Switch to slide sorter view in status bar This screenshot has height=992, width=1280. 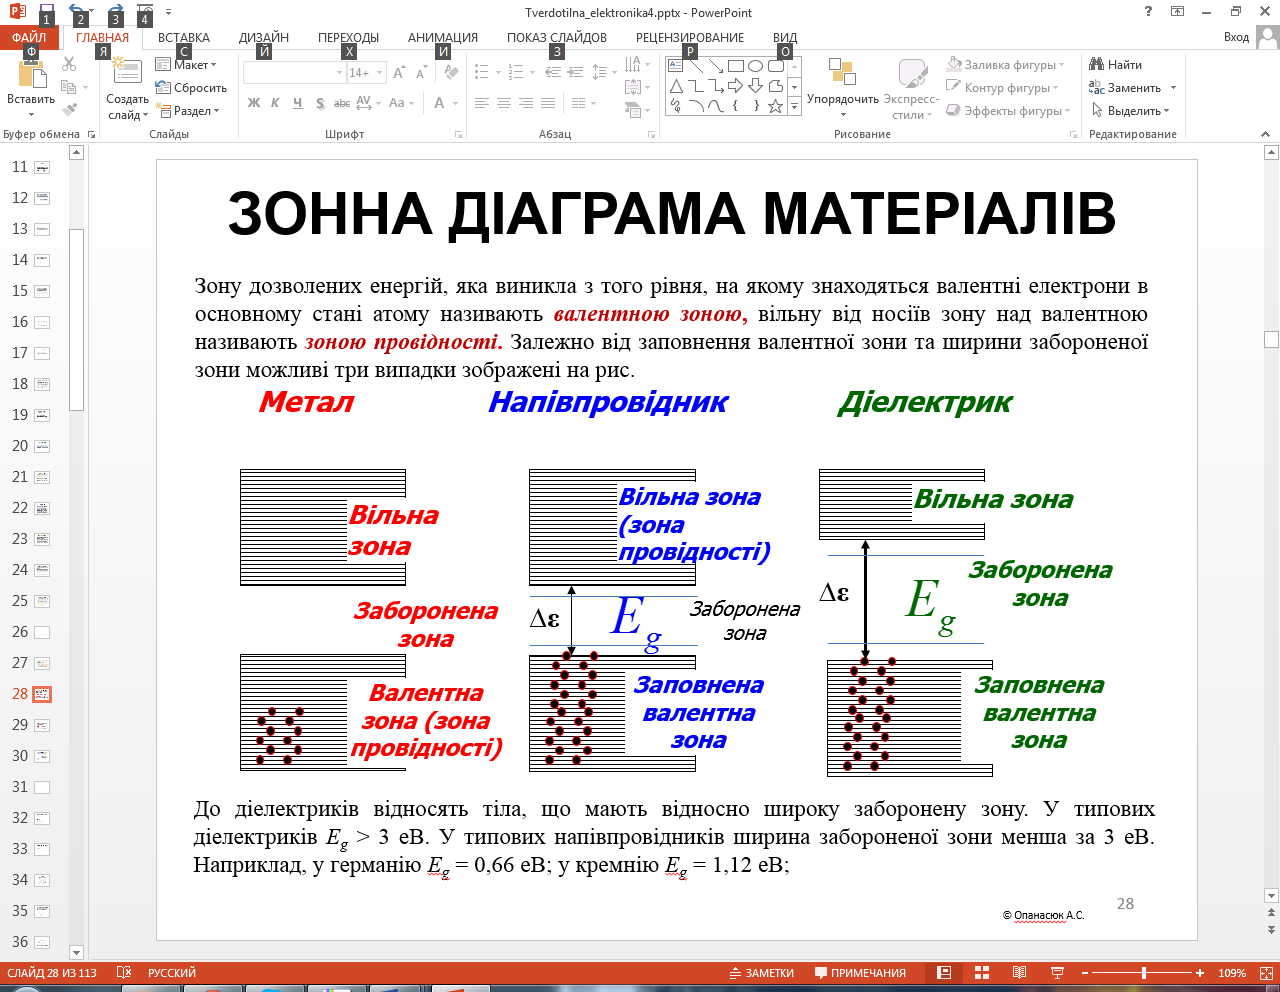pos(981,973)
